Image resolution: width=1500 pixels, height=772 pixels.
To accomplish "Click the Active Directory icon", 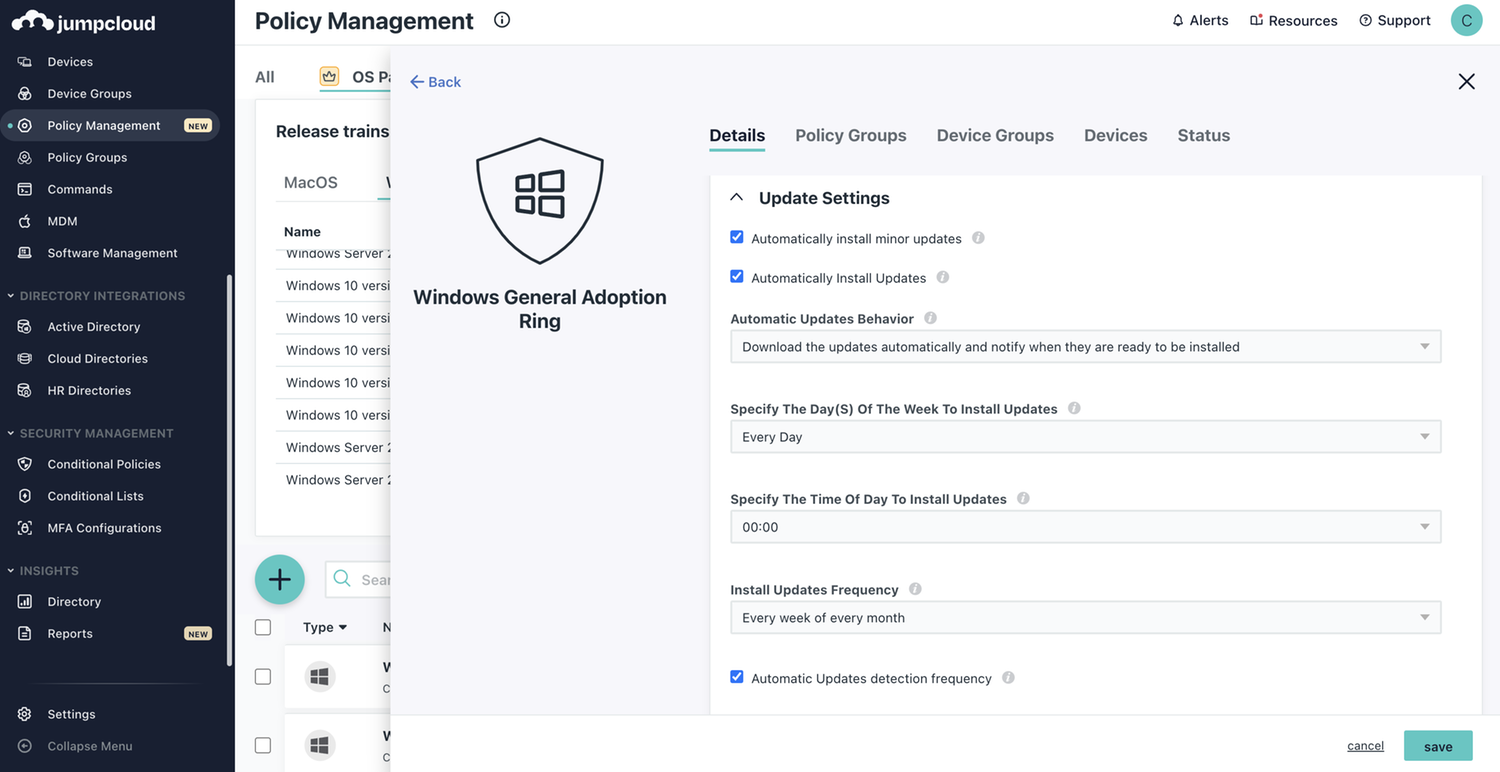I will [25, 327].
